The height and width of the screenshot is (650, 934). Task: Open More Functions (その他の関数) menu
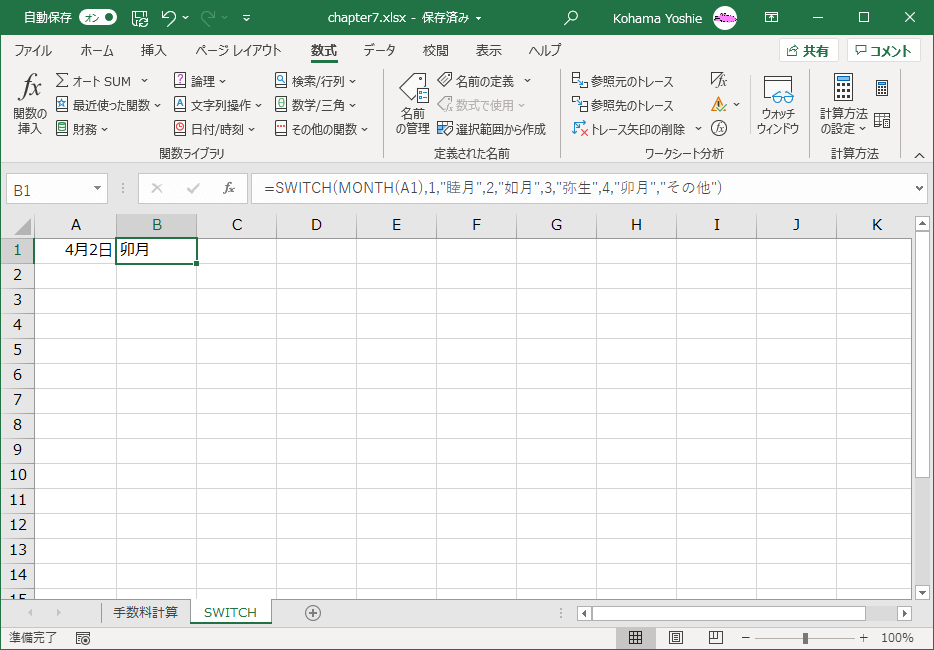click(x=322, y=129)
